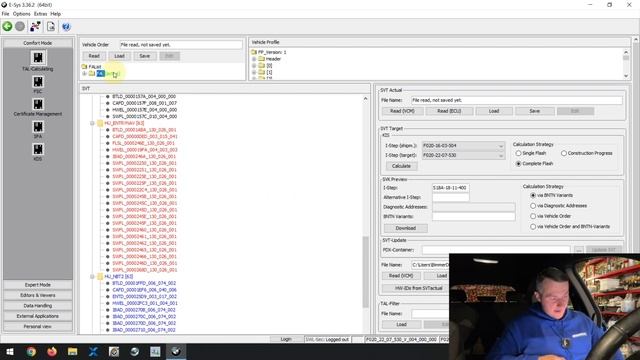Expand the [0] node in Vehicle Profile
Viewport: 640px width, 360px height.
254,65
